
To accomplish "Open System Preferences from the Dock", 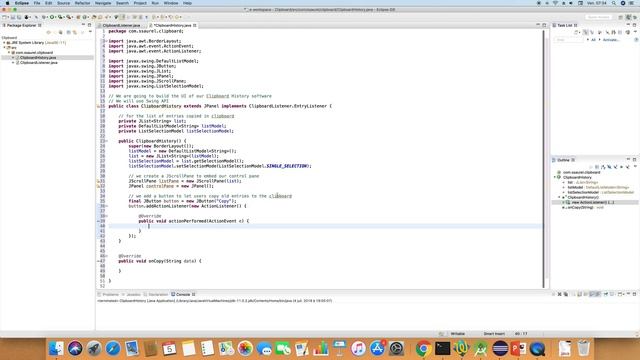I will [x=396, y=349].
